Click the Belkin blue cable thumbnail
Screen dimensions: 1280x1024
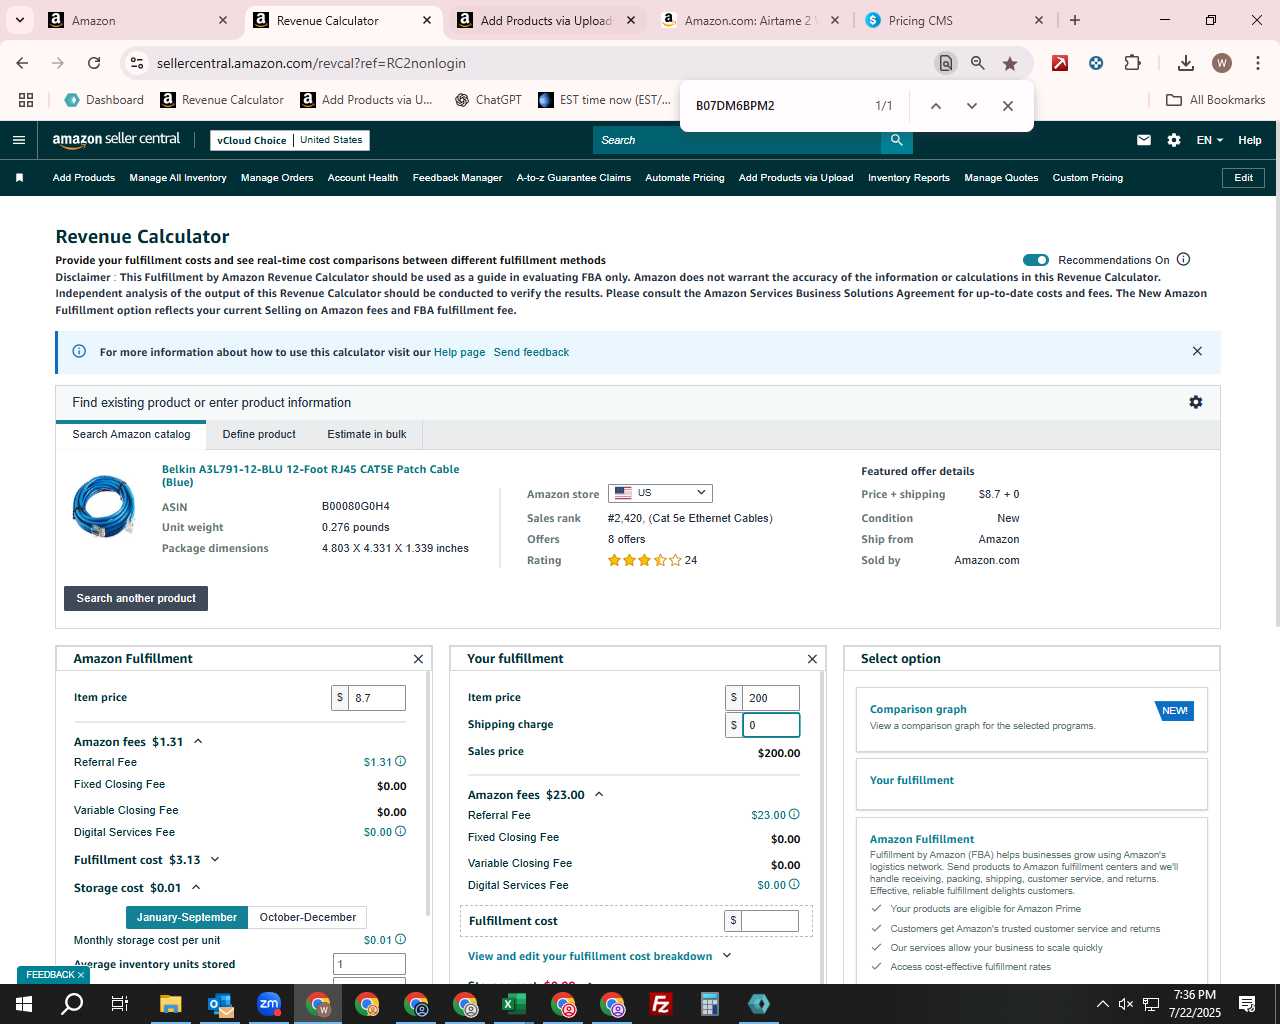(104, 506)
